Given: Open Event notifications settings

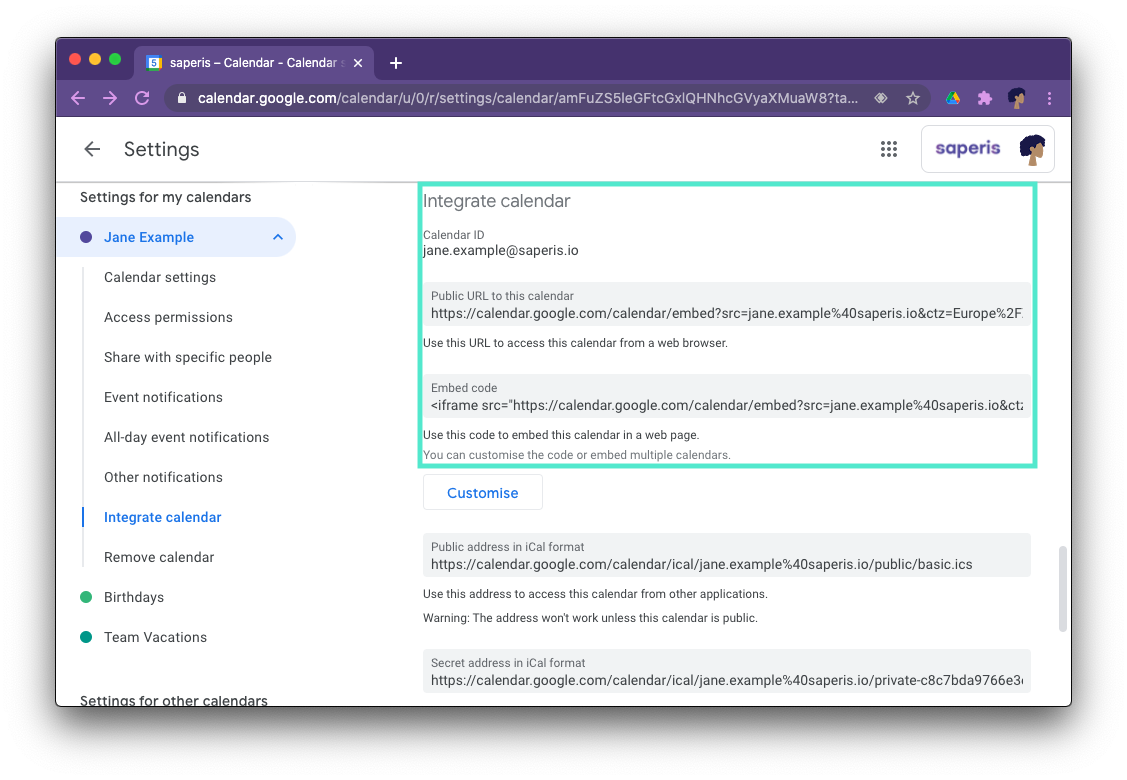Looking at the screenshot, I should tap(163, 397).
